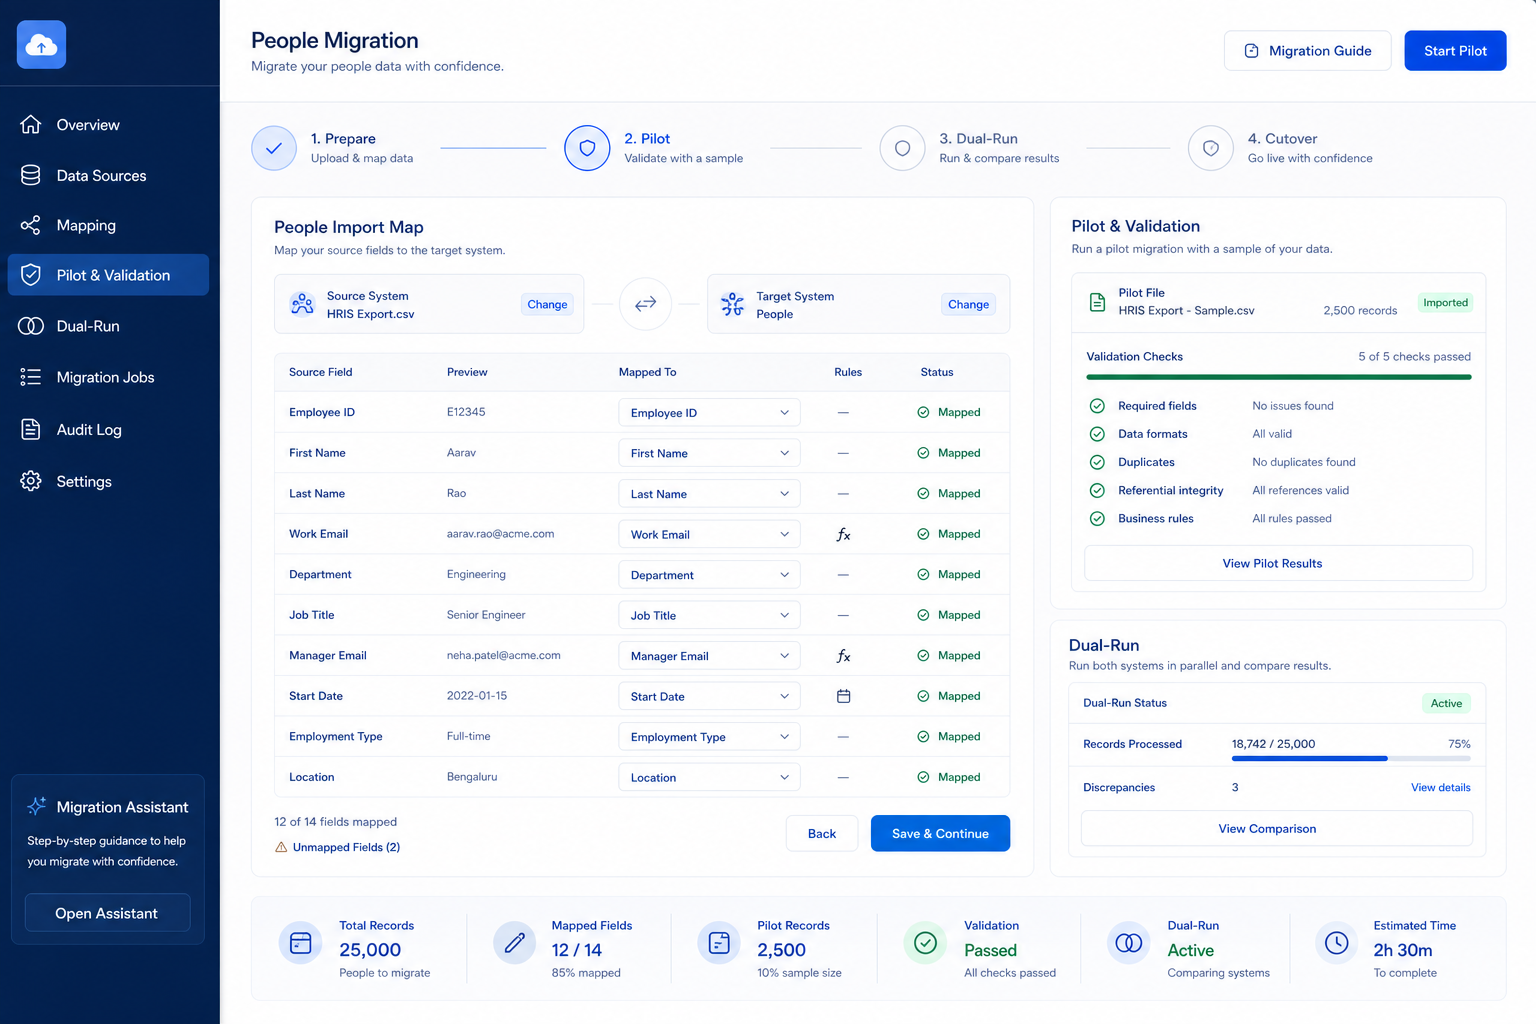Click the Pilot & Validation shield icon
Image resolution: width=1536 pixels, height=1024 pixels.
click(31, 275)
